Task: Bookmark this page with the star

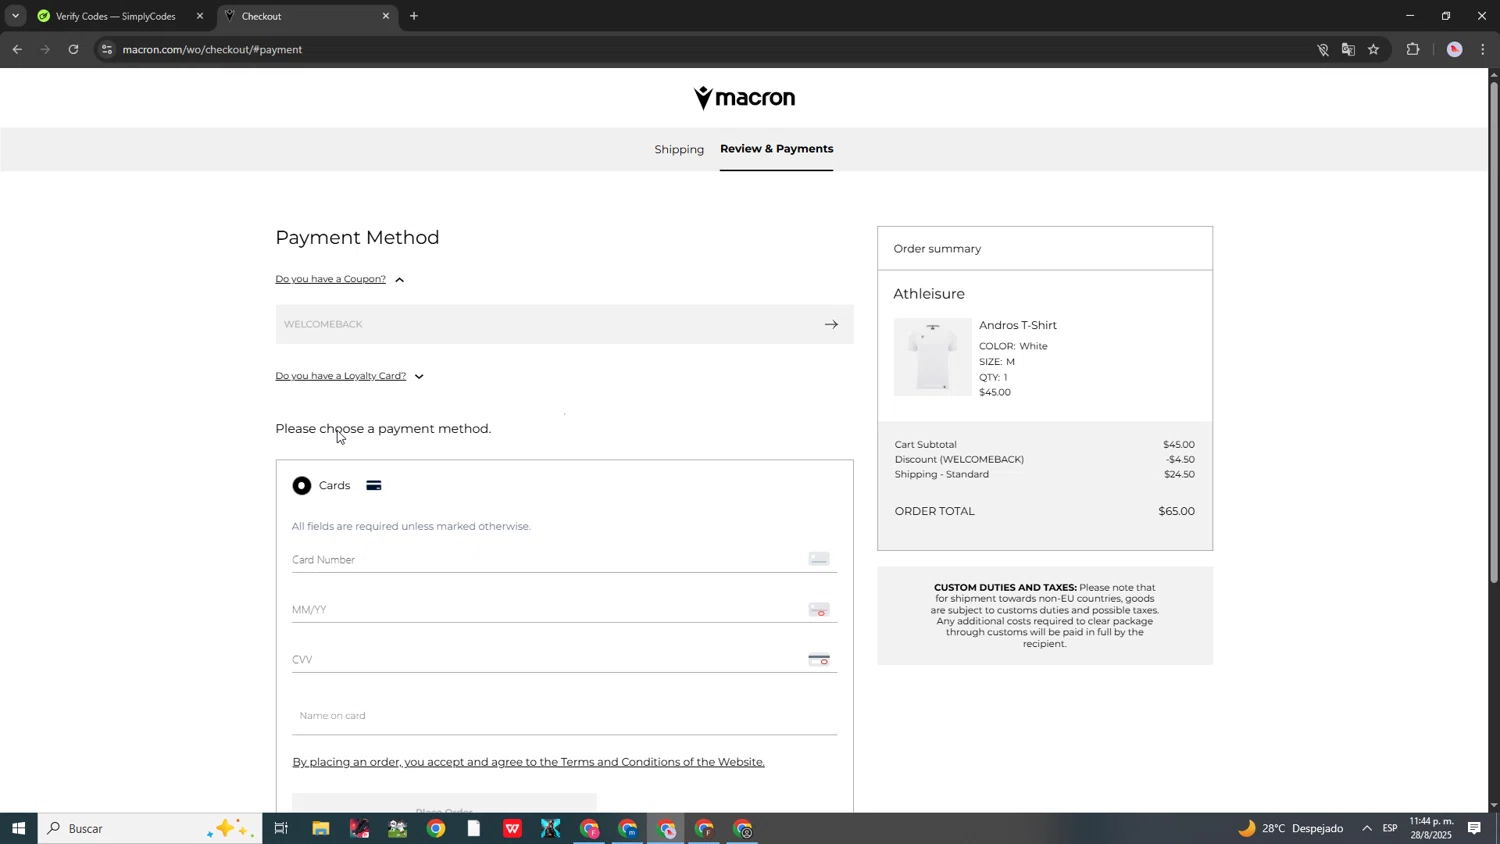Action: click(x=1374, y=49)
